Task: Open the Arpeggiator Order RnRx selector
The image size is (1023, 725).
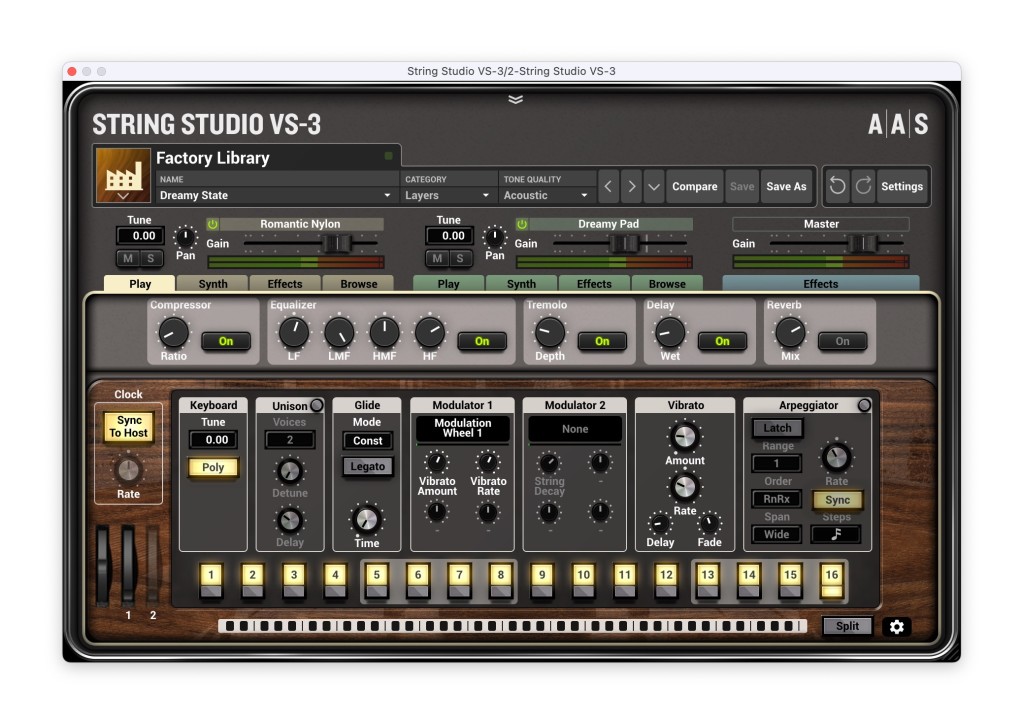Action: coord(776,499)
